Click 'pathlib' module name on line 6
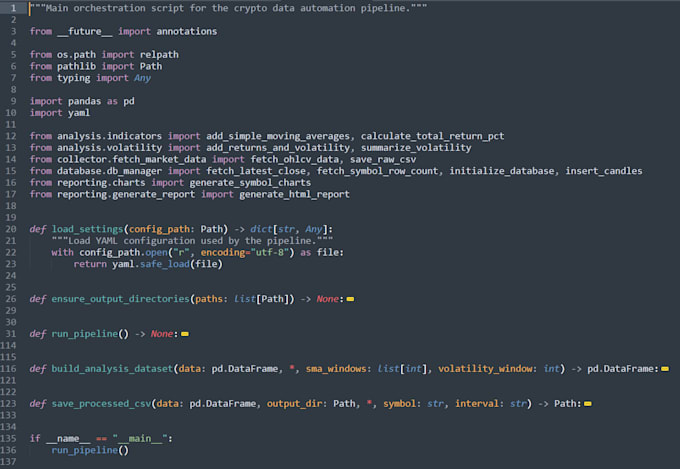Image resolution: width=680 pixels, height=469 pixels. pyautogui.click(x=76, y=66)
